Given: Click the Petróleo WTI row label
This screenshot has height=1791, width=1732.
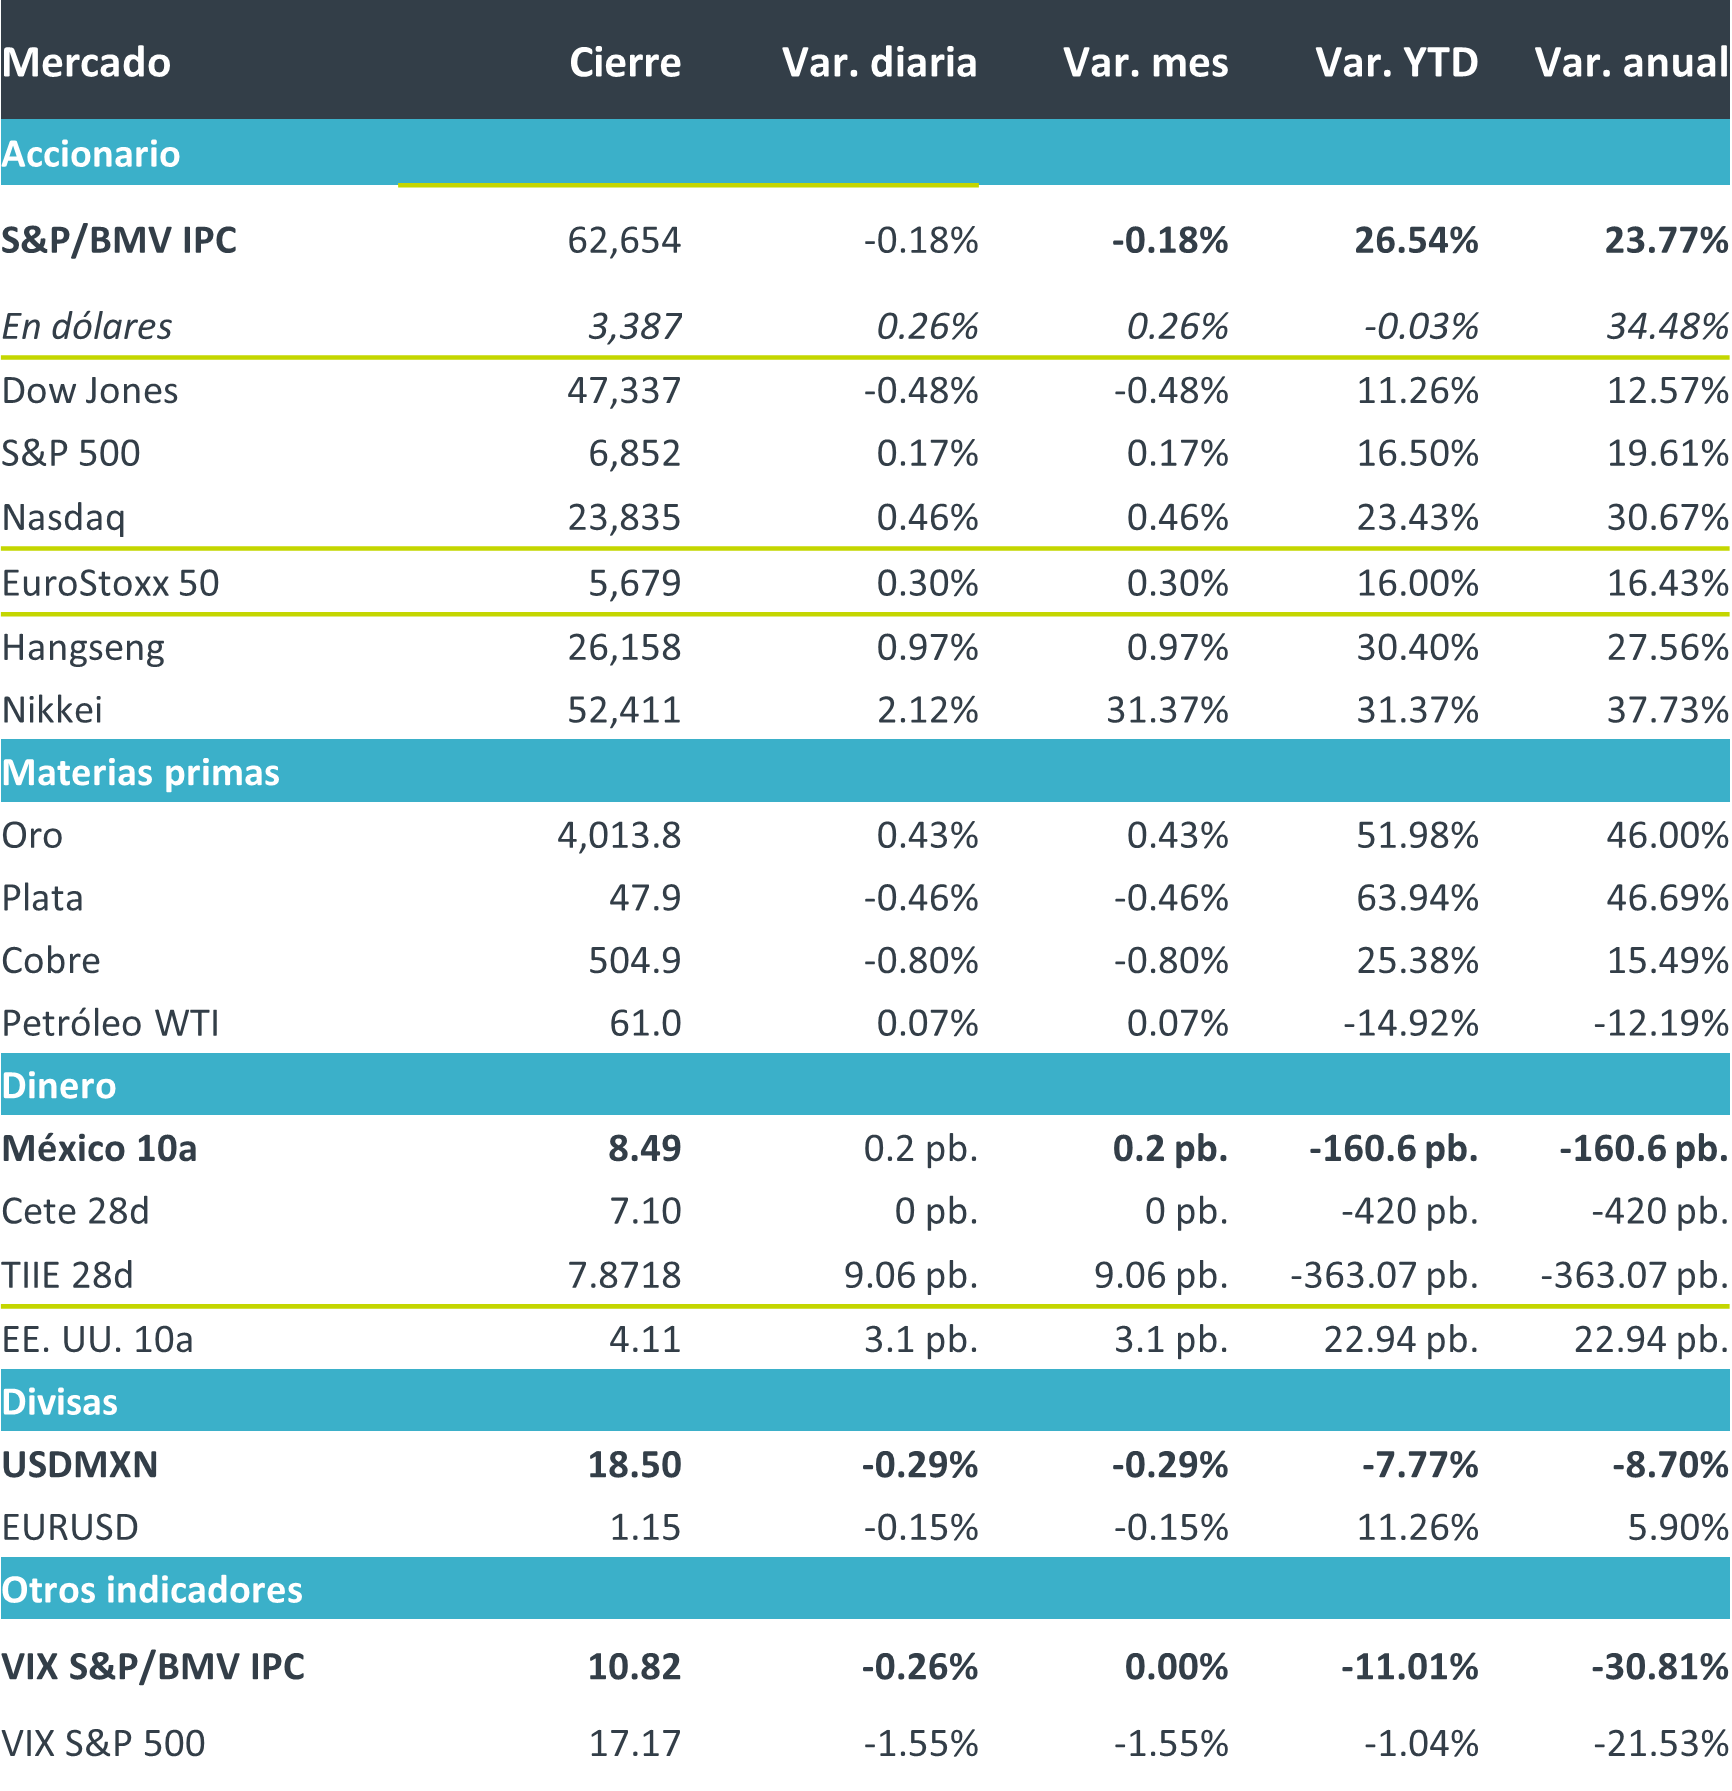Looking at the screenshot, I should [x=110, y=1023].
